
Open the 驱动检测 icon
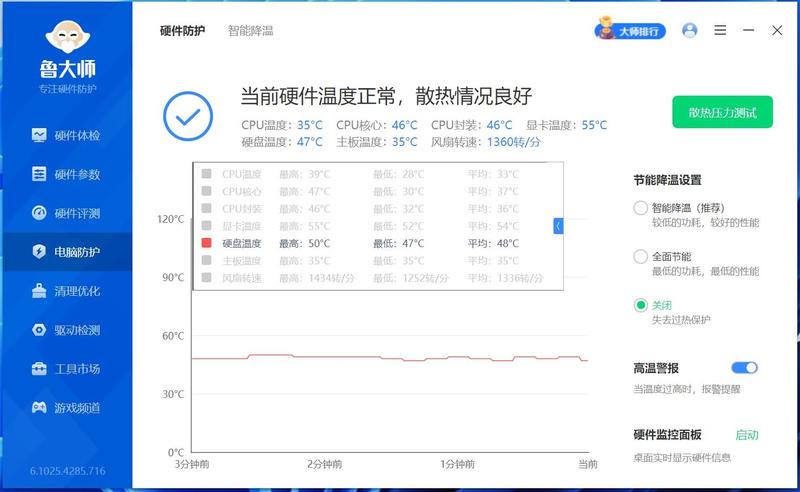[x=39, y=330]
